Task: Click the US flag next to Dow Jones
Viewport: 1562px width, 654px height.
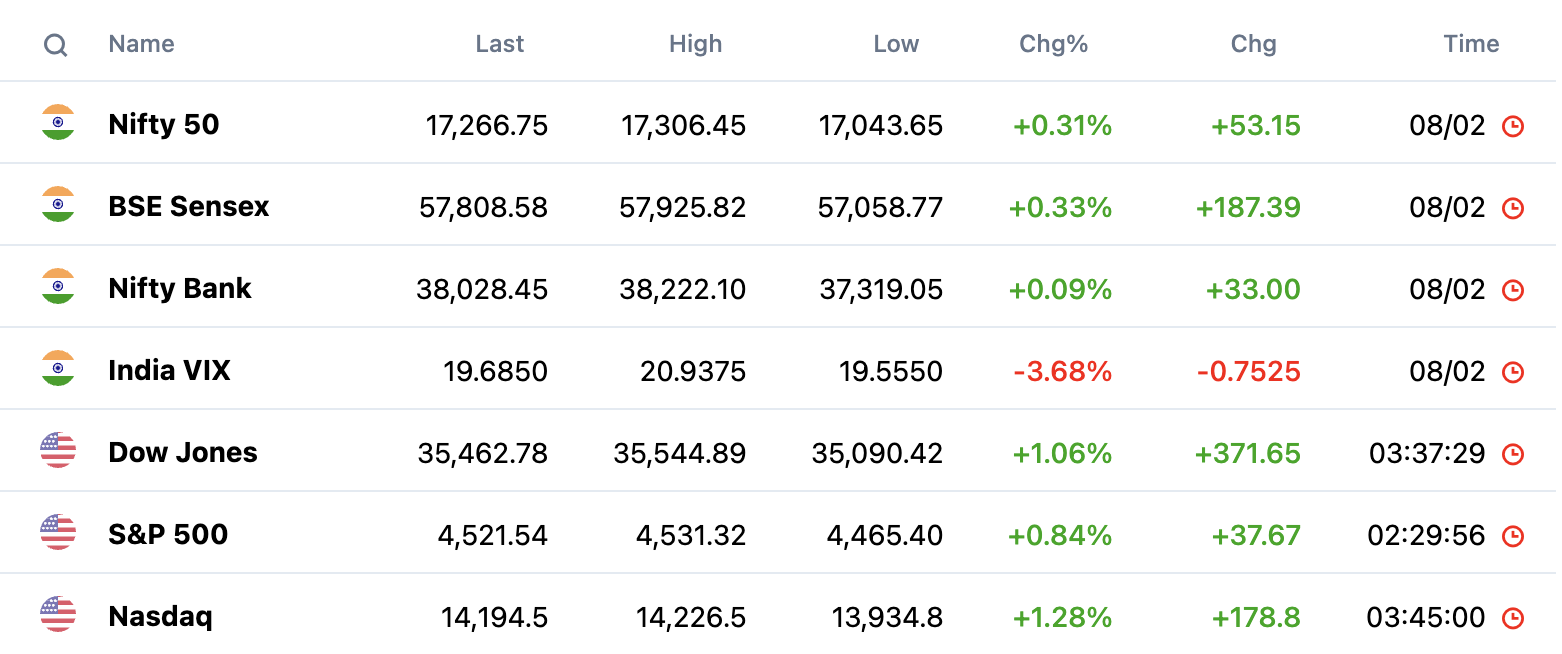Action: [58, 451]
